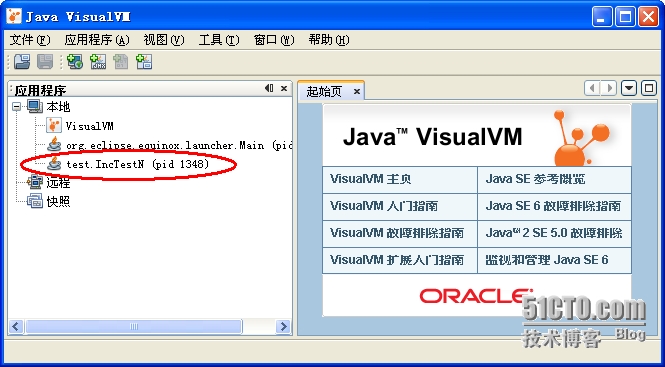Click the horizontal scrollbar thumb in 应用程序 panel
Viewport: 665px width, 367px height.
click(134, 326)
